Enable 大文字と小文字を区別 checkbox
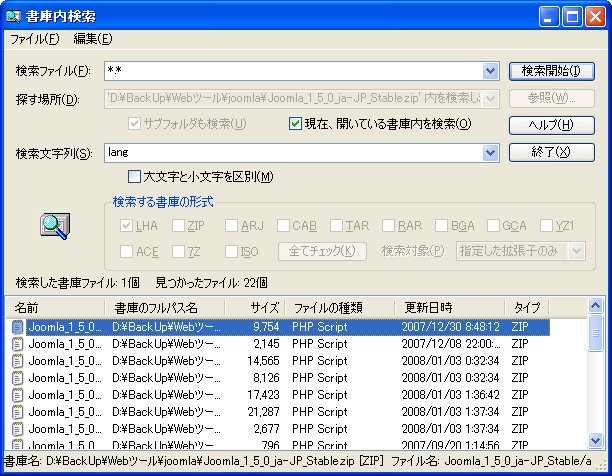Image resolution: width=612 pixels, height=476 pixels. point(135,177)
